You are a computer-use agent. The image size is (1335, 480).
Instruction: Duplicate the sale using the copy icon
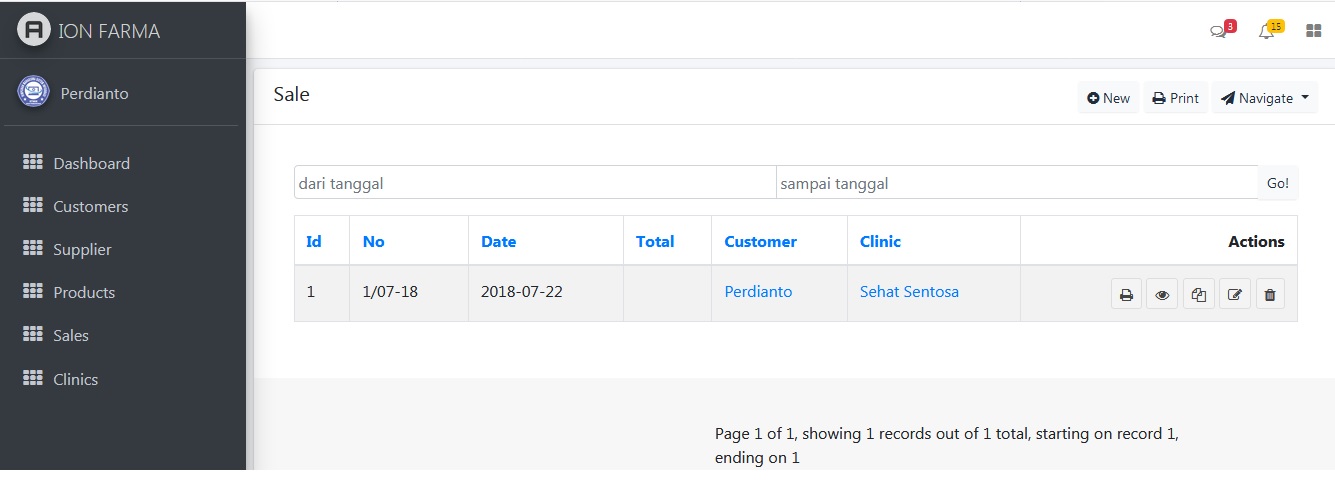click(1199, 295)
